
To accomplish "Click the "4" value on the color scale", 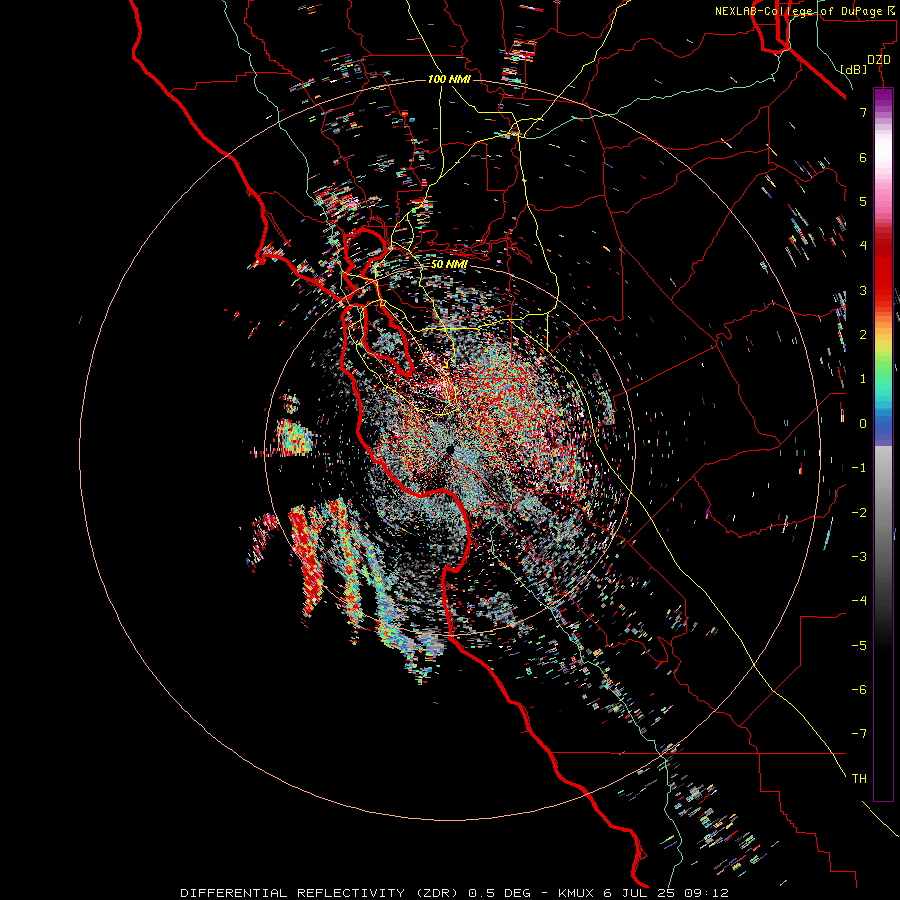I will click(863, 246).
